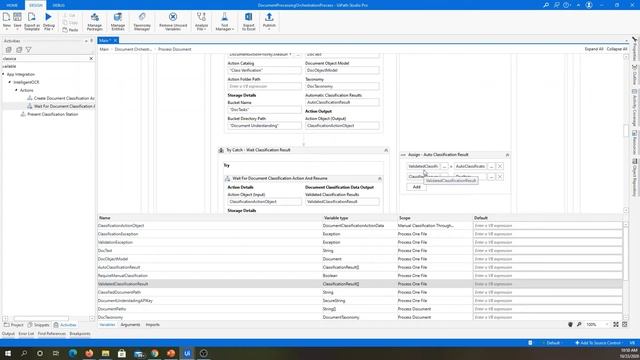Click Action Folder Path input field

click(x=264, y=87)
